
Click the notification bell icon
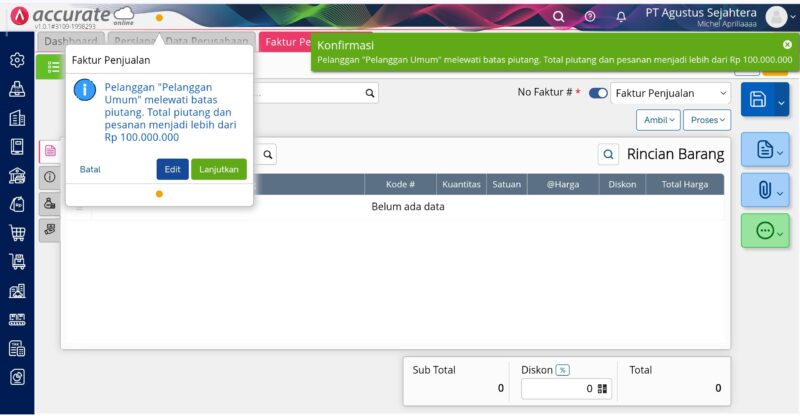coord(621,16)
